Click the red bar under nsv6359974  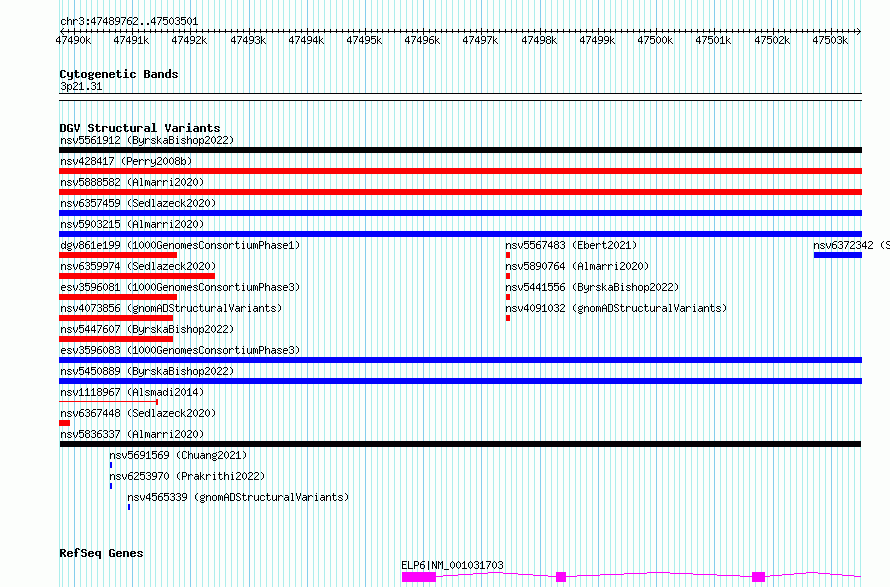point(137,276)
